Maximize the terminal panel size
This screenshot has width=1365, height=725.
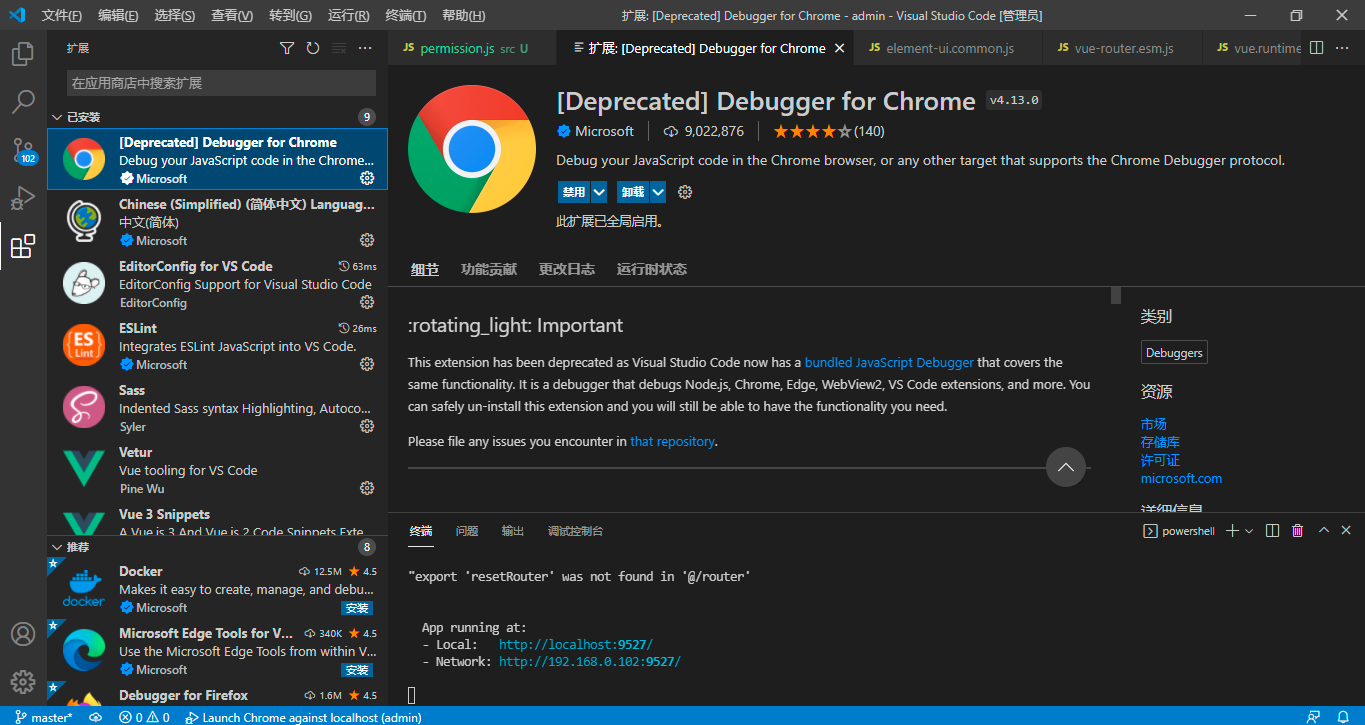1324,531
